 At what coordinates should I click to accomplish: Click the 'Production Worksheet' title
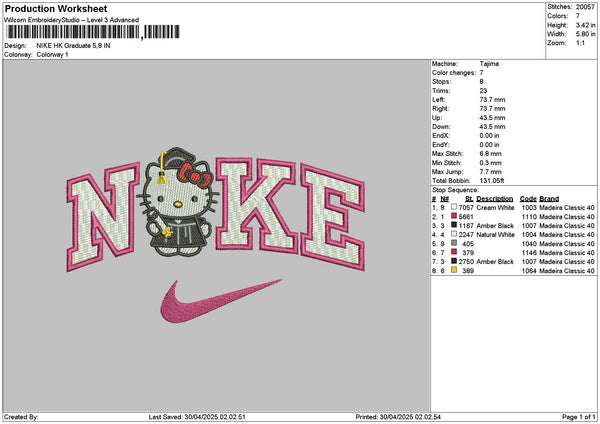(x=56, y=8)
